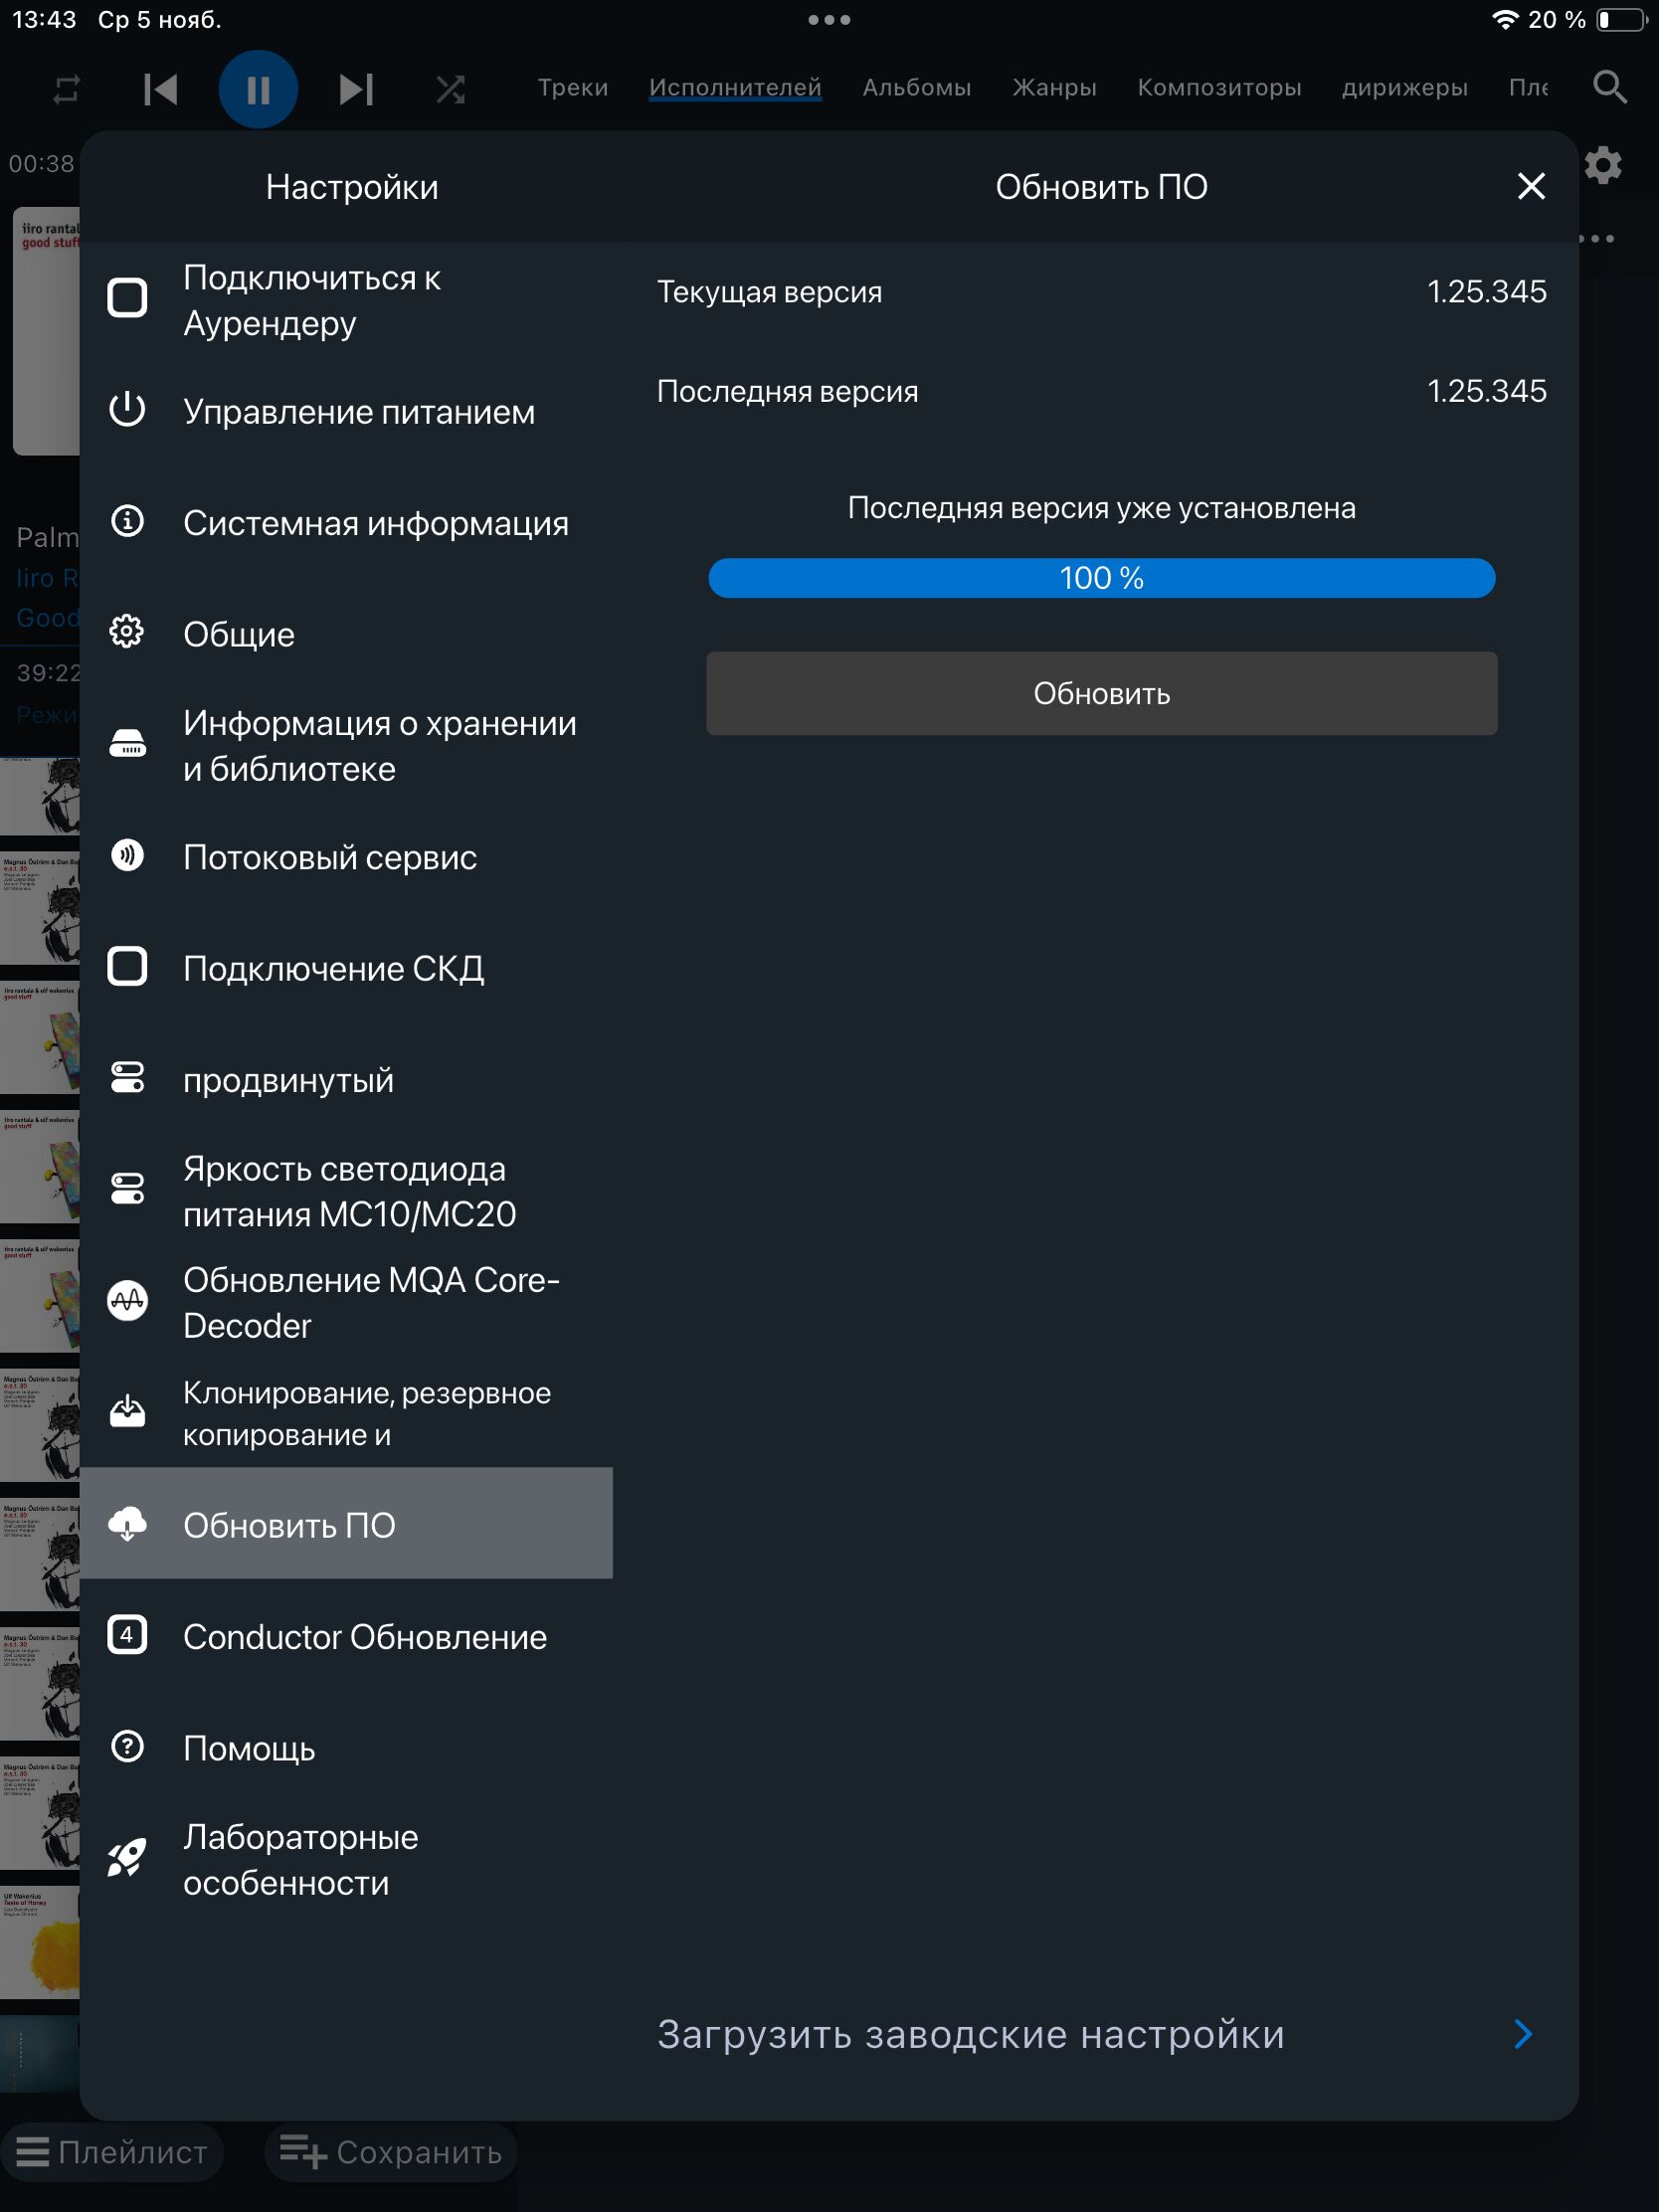Go back to the previous track

tap(160, 90)
